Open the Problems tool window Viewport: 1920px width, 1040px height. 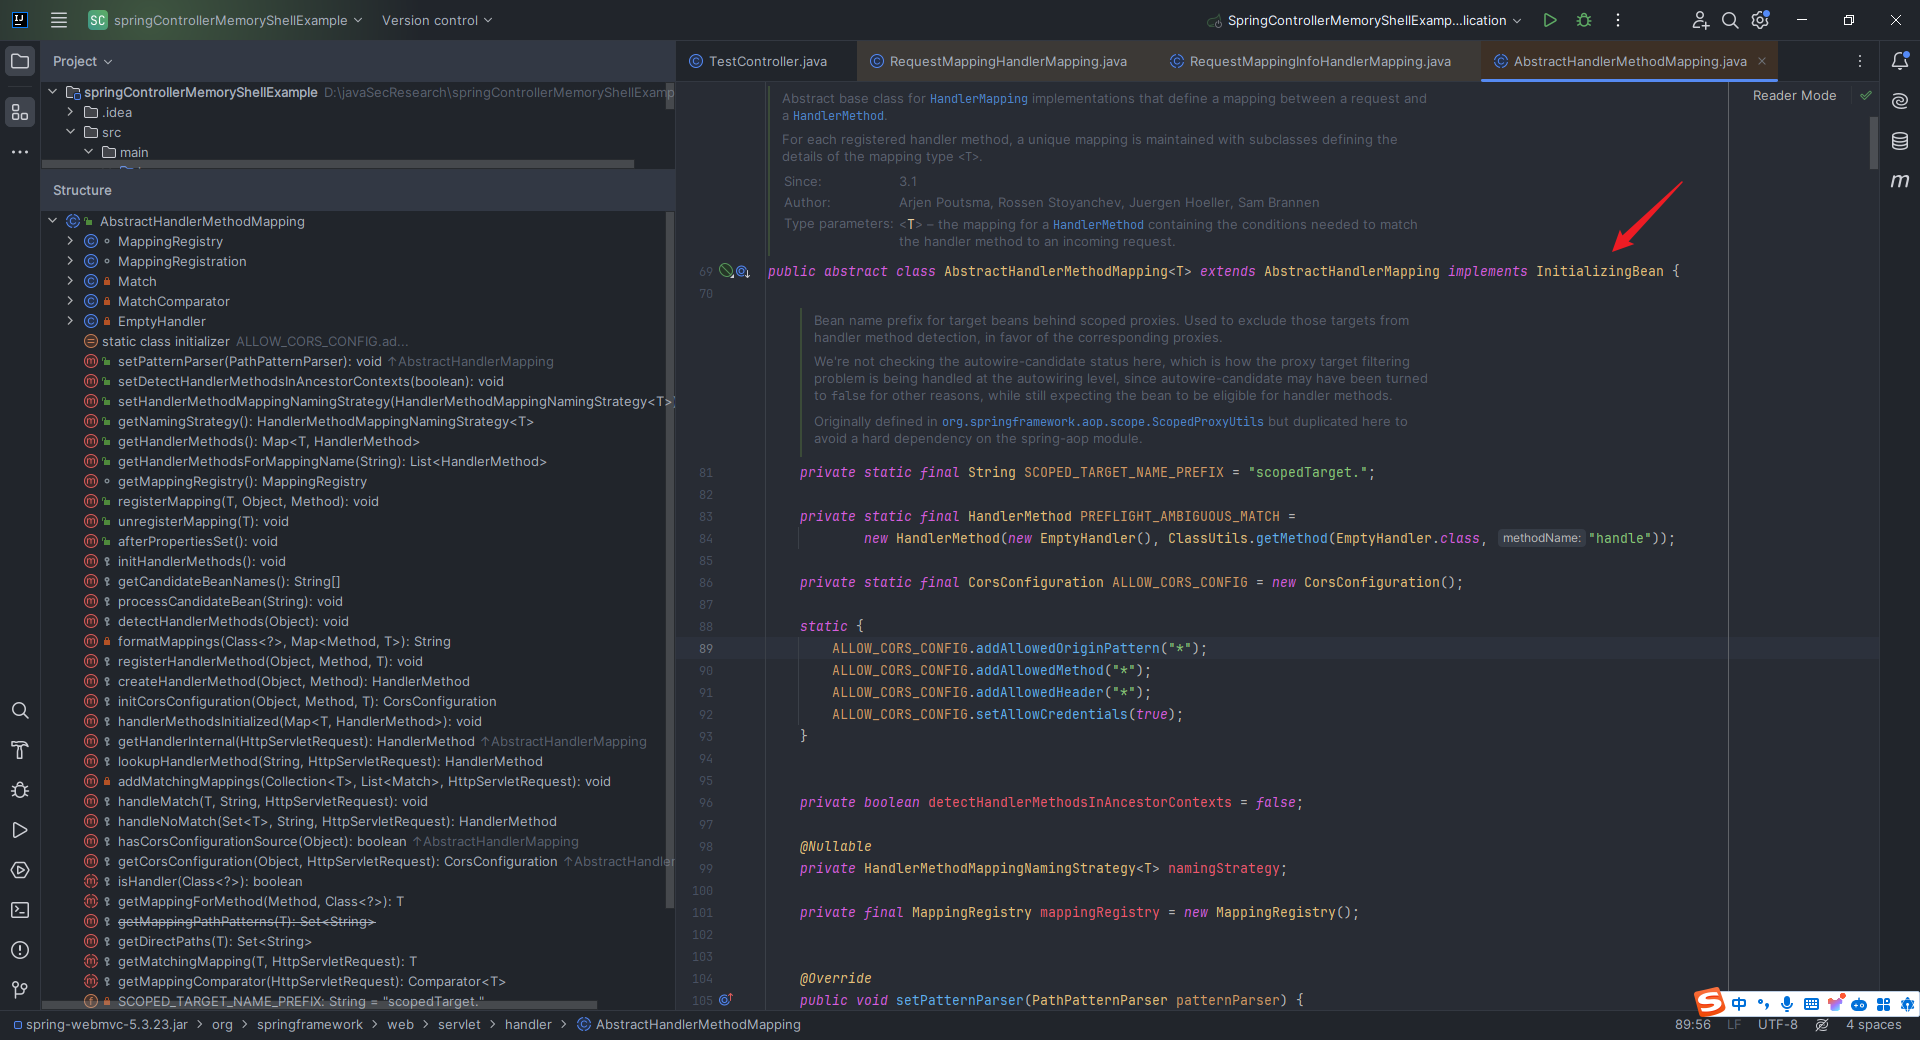(20, 950)
